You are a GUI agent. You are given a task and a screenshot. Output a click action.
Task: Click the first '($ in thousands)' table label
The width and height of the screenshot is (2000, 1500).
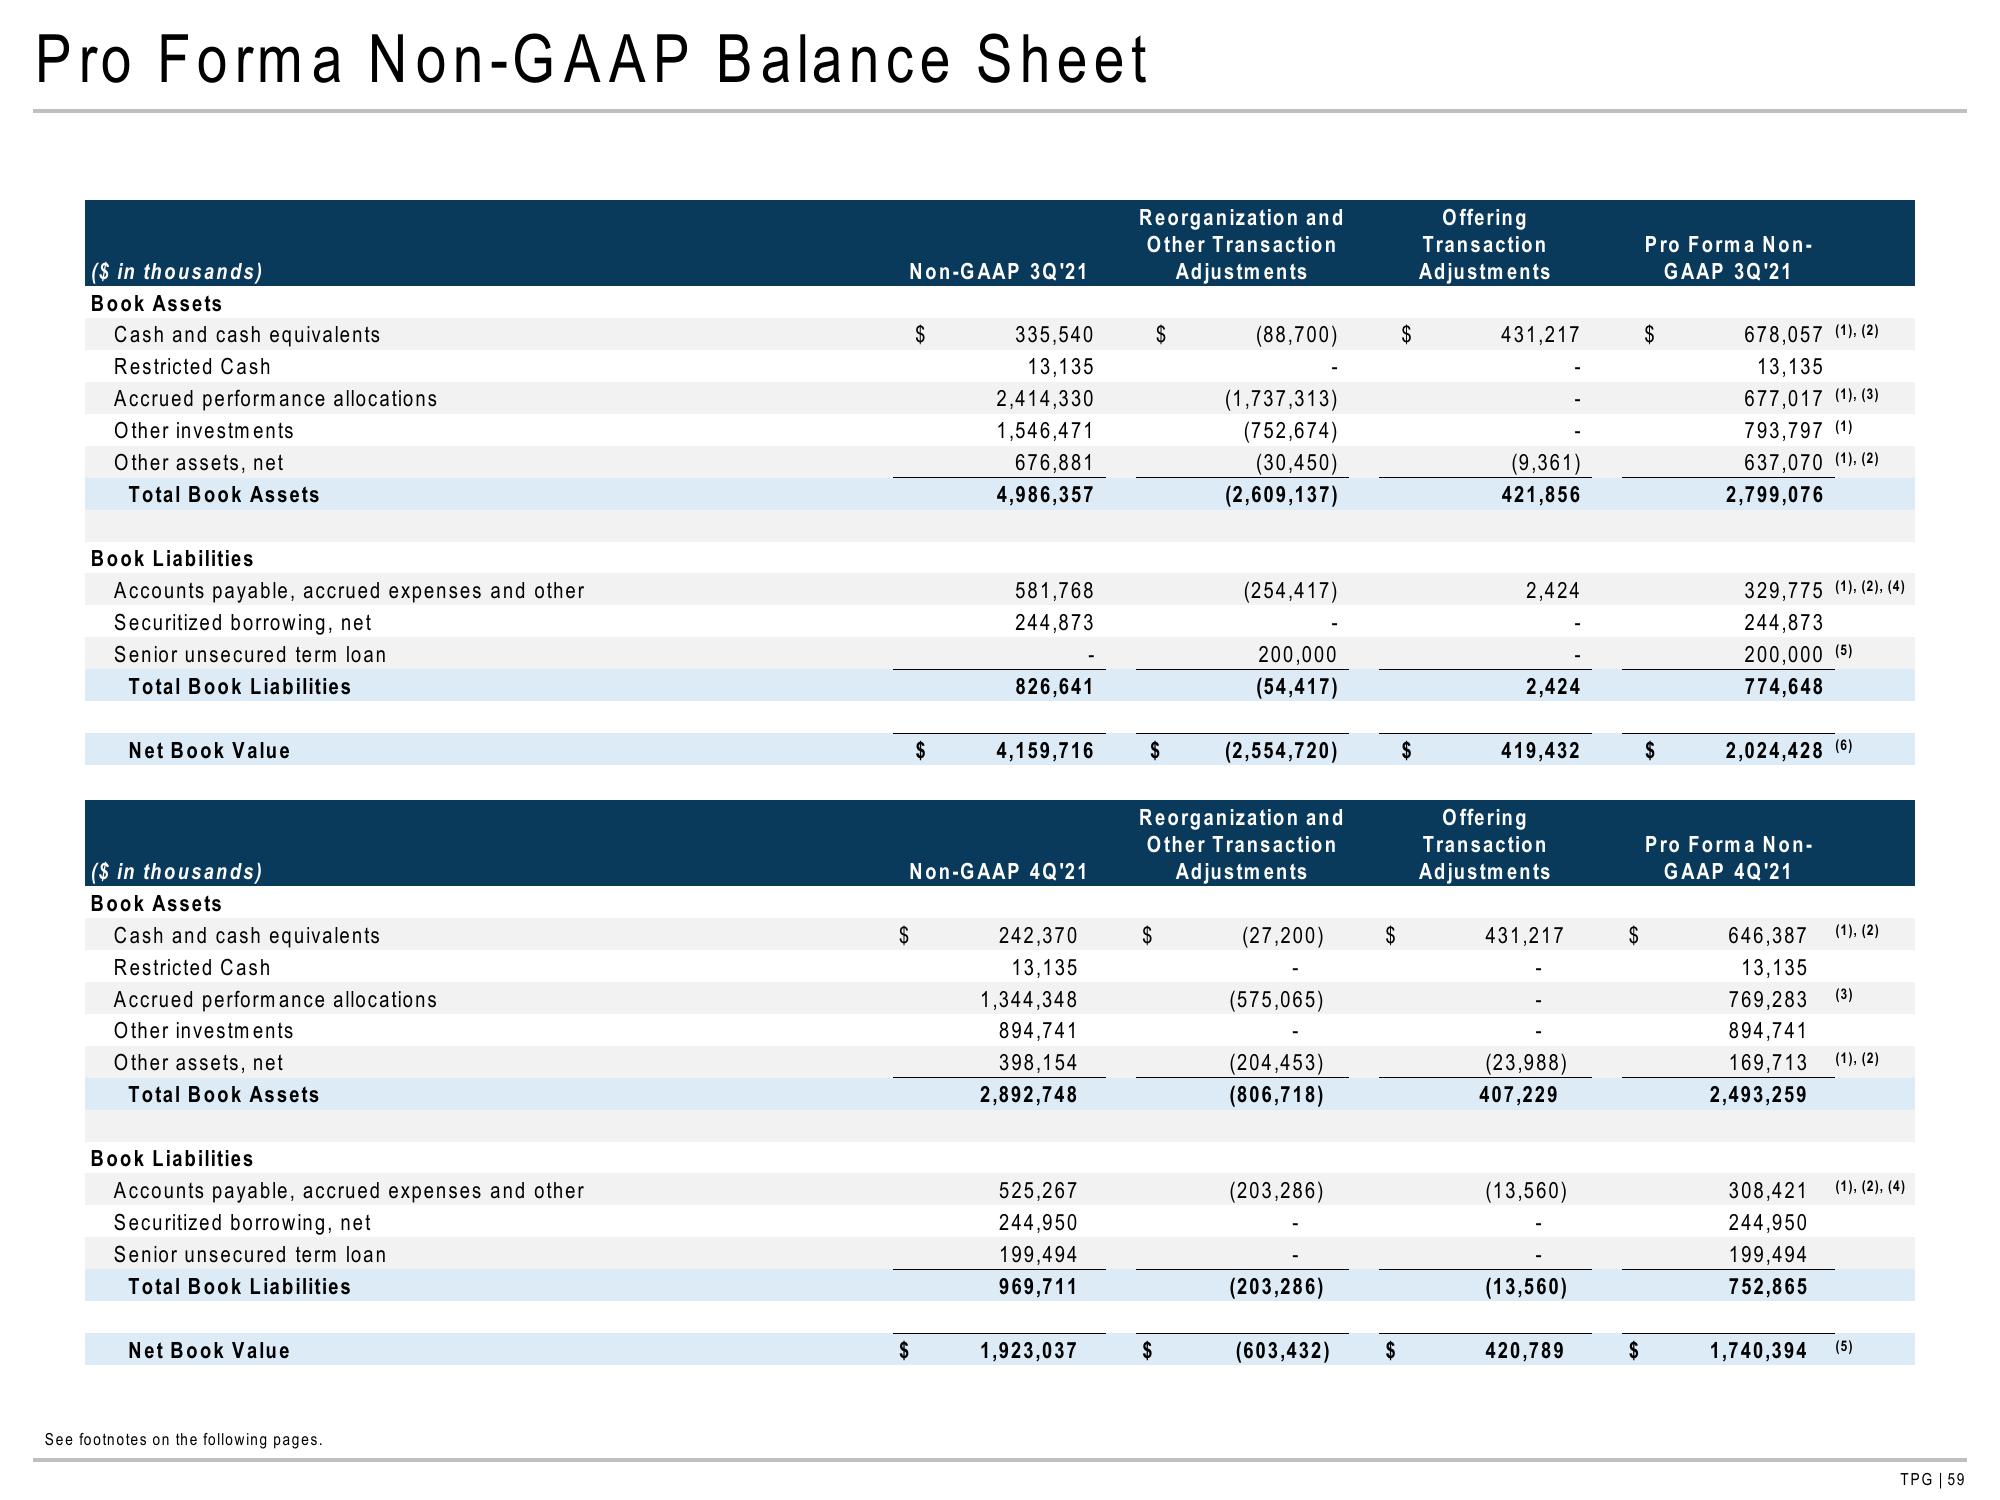[x=176, y=272]
